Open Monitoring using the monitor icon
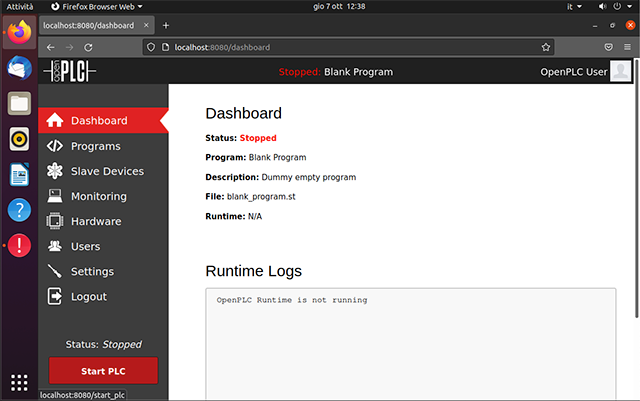Viewport: 640px width, 401px height. tap(55, 196)
